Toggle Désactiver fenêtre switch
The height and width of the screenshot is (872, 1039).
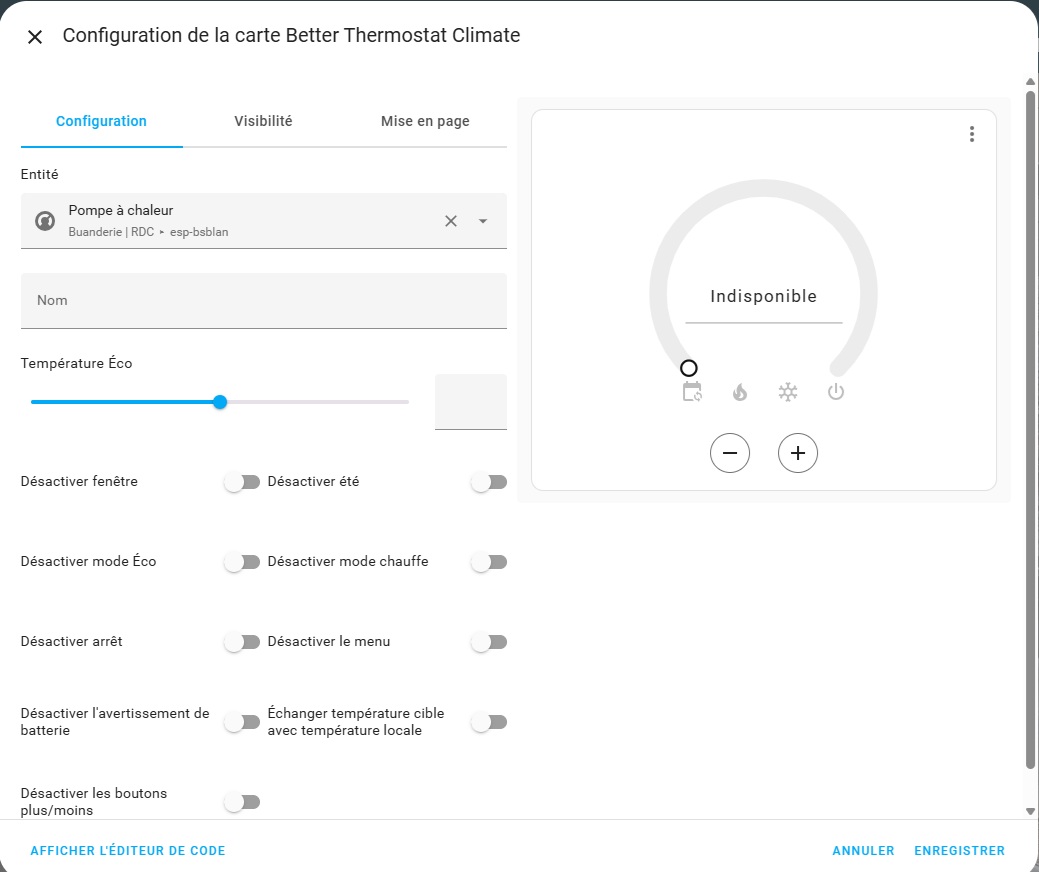click(242, 482)
